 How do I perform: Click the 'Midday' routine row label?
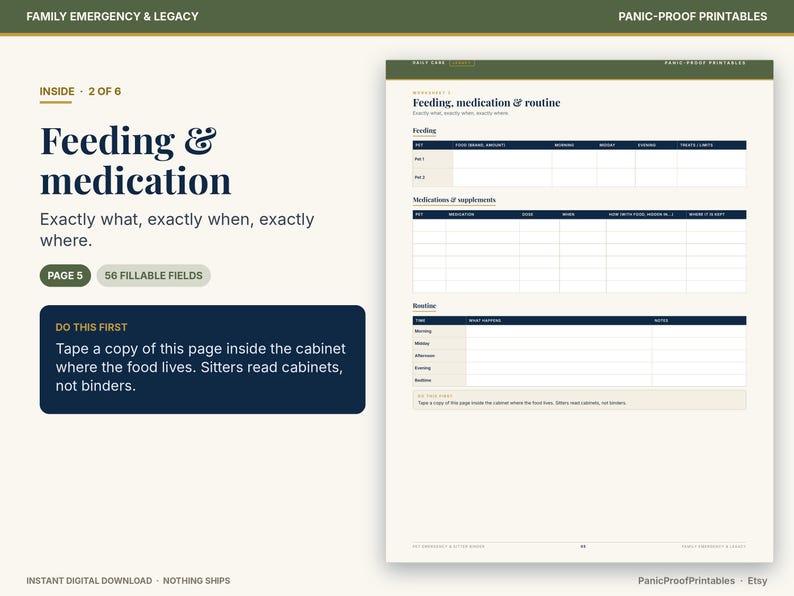click(422, 343)
